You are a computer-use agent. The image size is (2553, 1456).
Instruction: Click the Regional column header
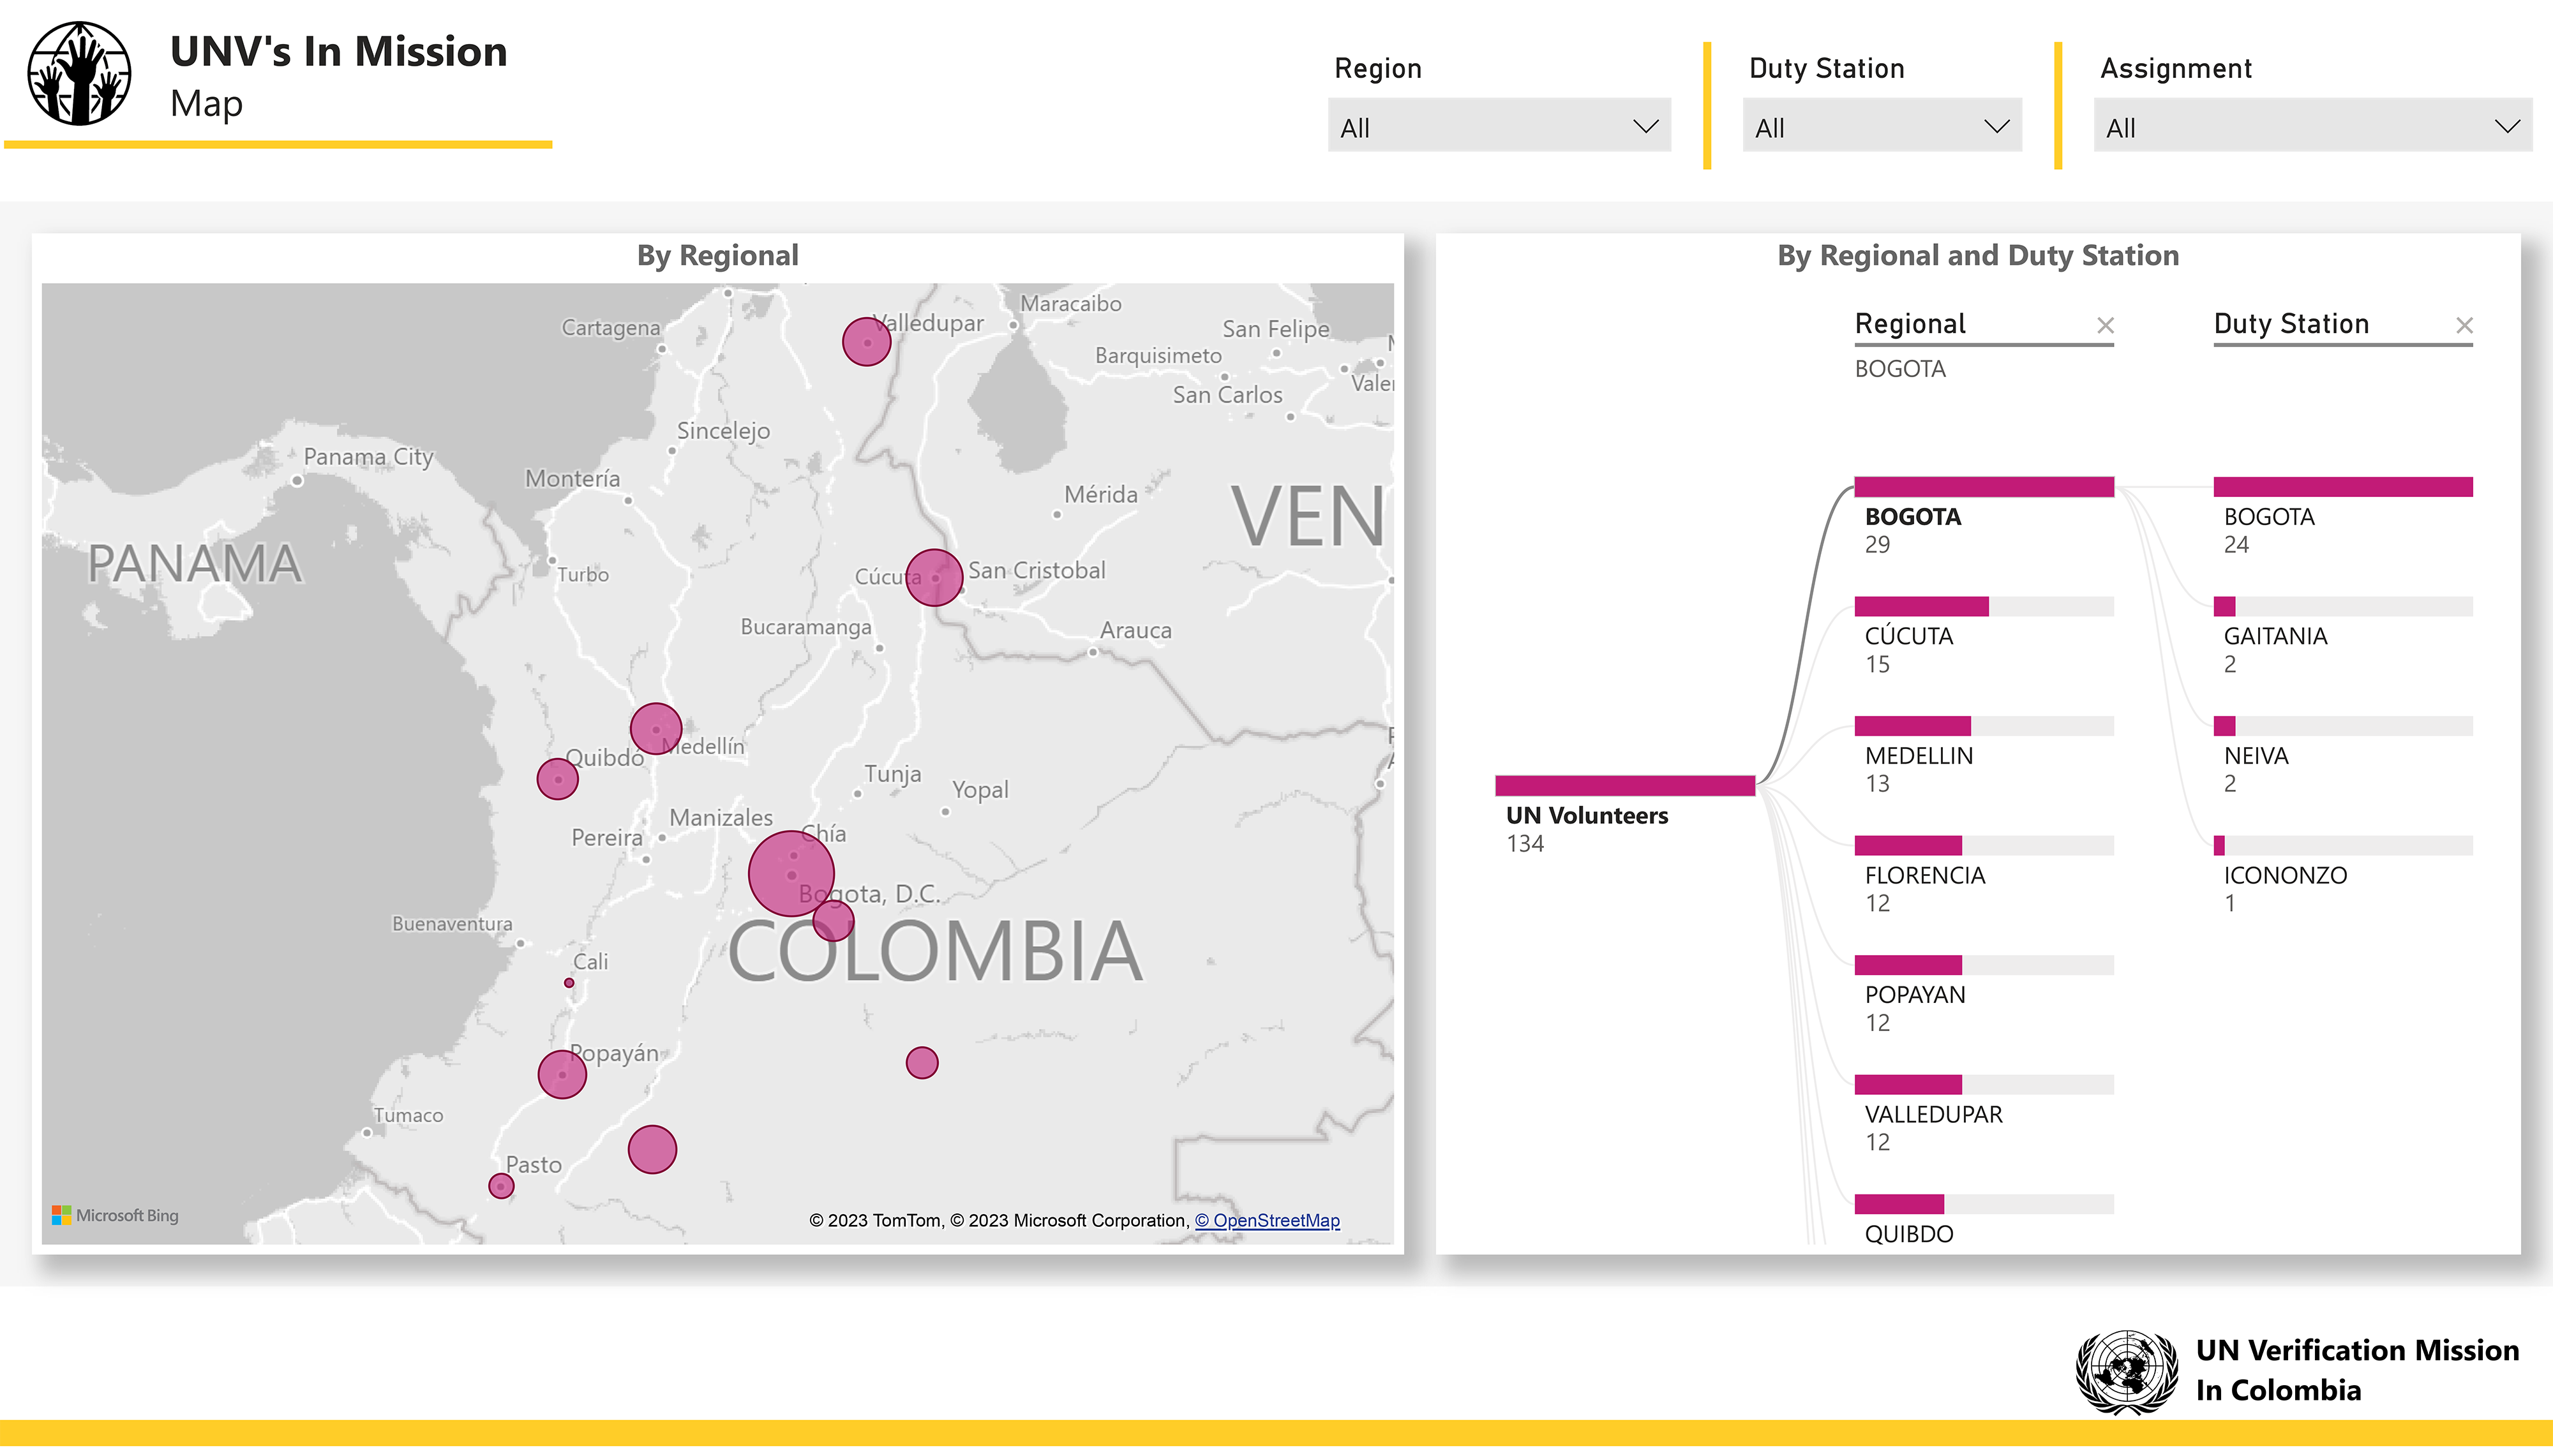tap(1910, 324)
